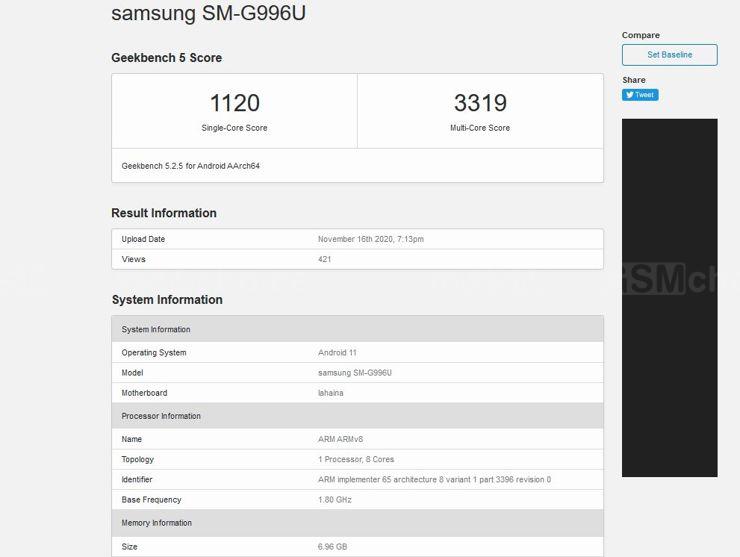Select the ARM implementer 65 identifier value
Viewport: 740px width, 557px height.
[x=435, y=480]
